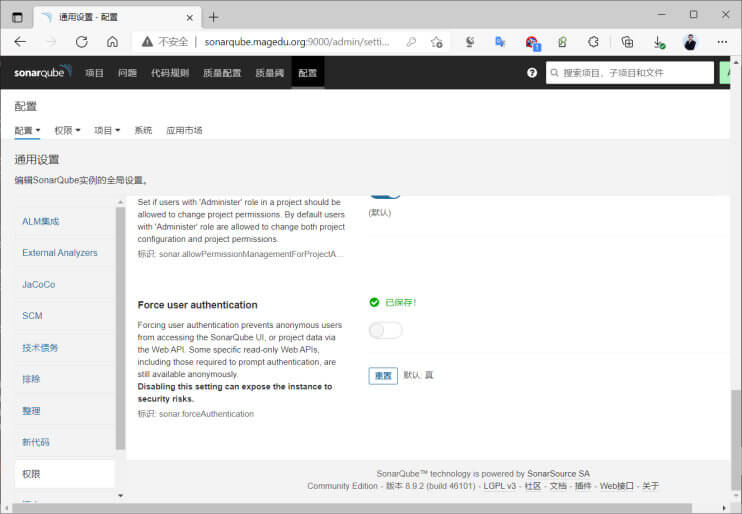Select ALM集成 settings category

41,221
